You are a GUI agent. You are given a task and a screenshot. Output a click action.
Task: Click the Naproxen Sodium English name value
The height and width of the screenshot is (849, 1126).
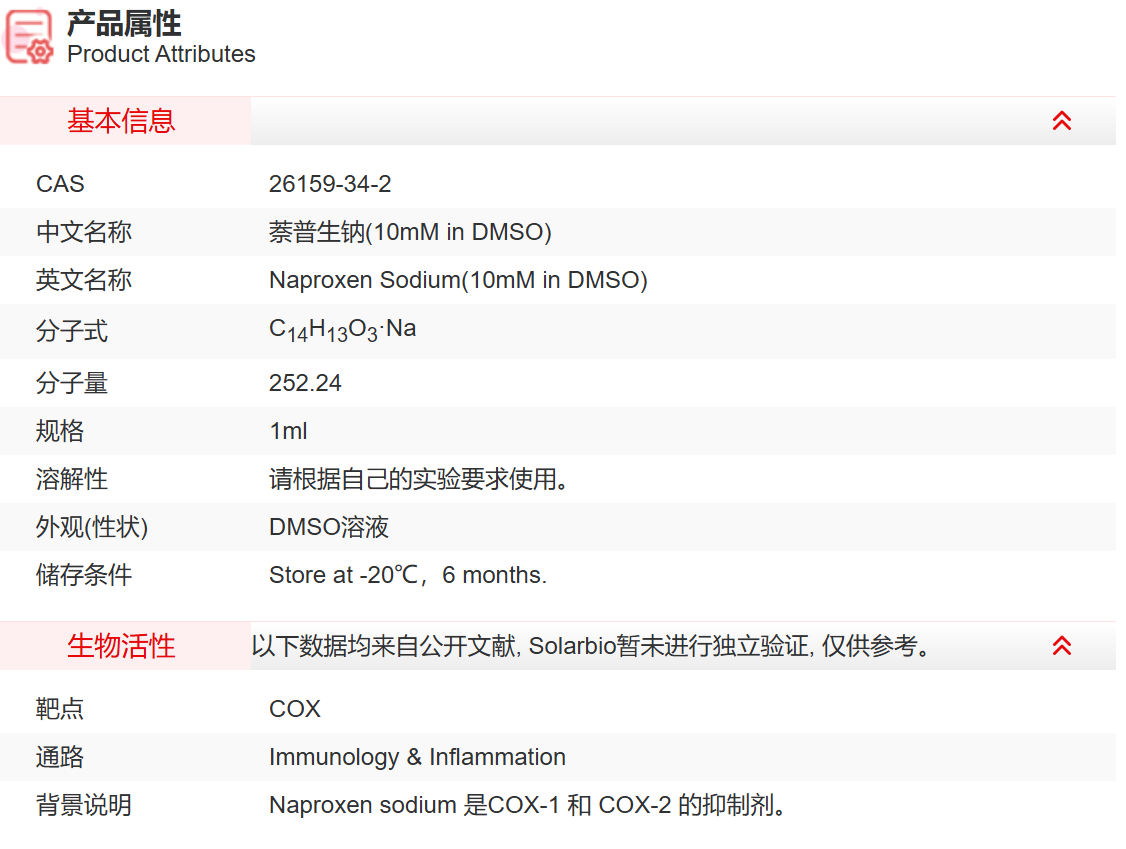pos(458,280)
